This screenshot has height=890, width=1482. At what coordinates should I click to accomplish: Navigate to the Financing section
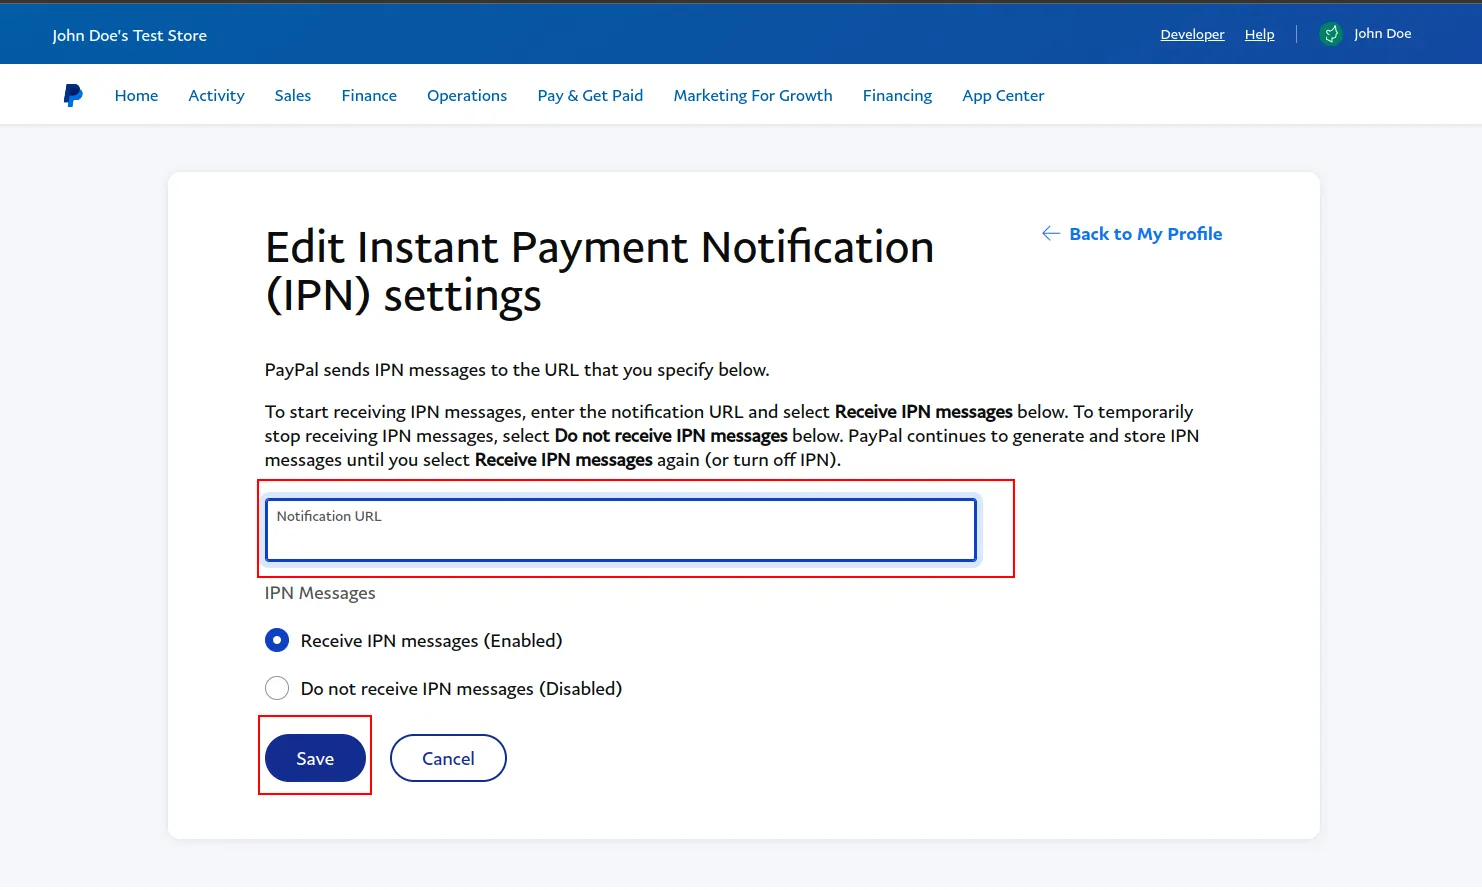897,95
